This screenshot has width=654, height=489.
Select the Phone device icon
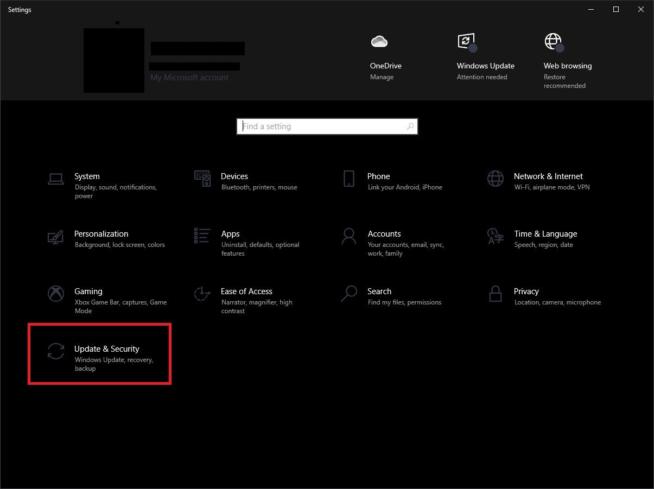pos(349,179)
